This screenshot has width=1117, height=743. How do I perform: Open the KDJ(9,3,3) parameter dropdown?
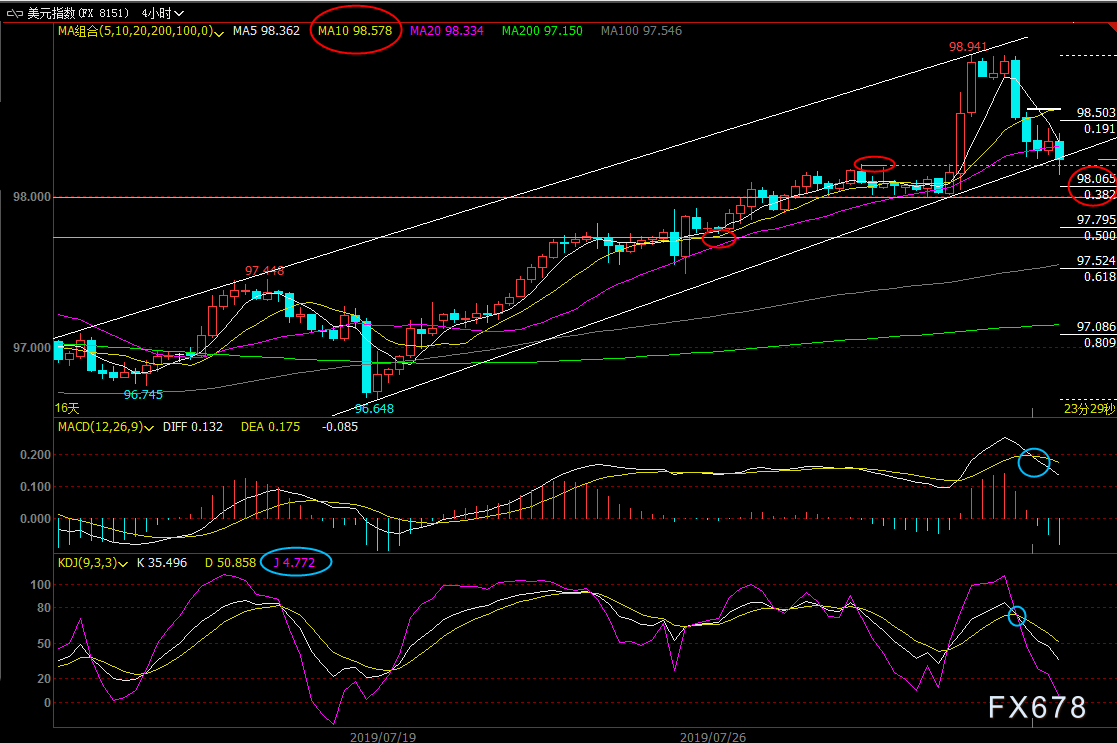(123, 563)
